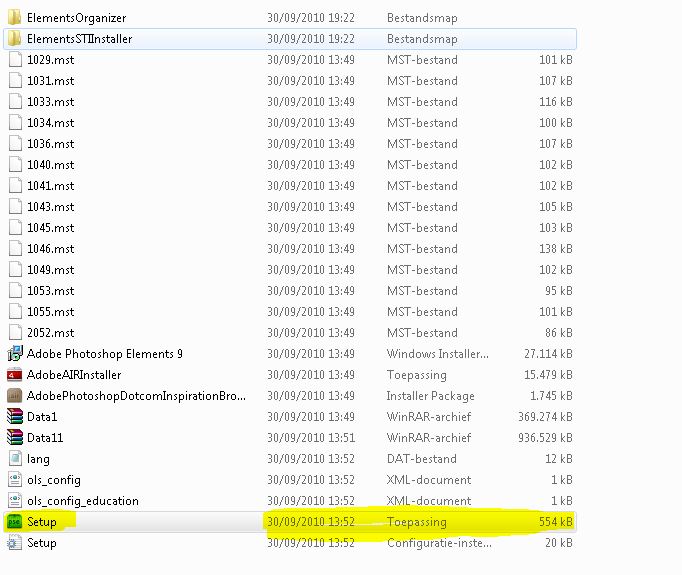Viewport: 682px width, 575px height.
Task: Click the 1045.mst file icon
Action: 15,227
